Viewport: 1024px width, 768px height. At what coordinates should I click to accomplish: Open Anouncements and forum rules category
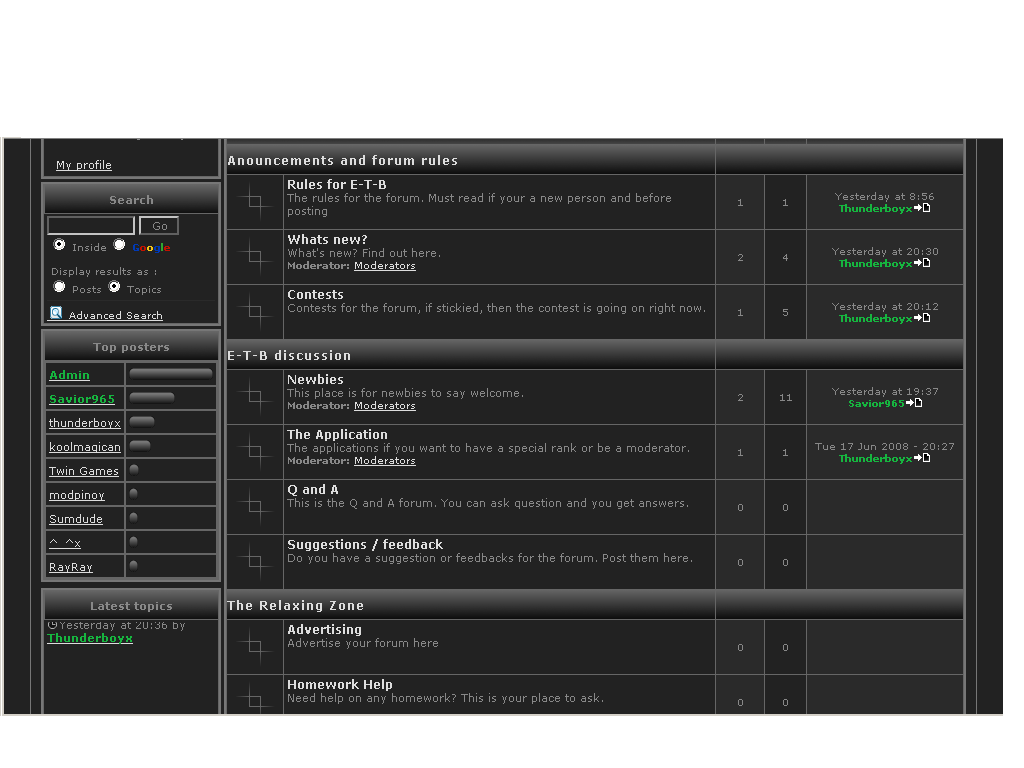(343, 161)
